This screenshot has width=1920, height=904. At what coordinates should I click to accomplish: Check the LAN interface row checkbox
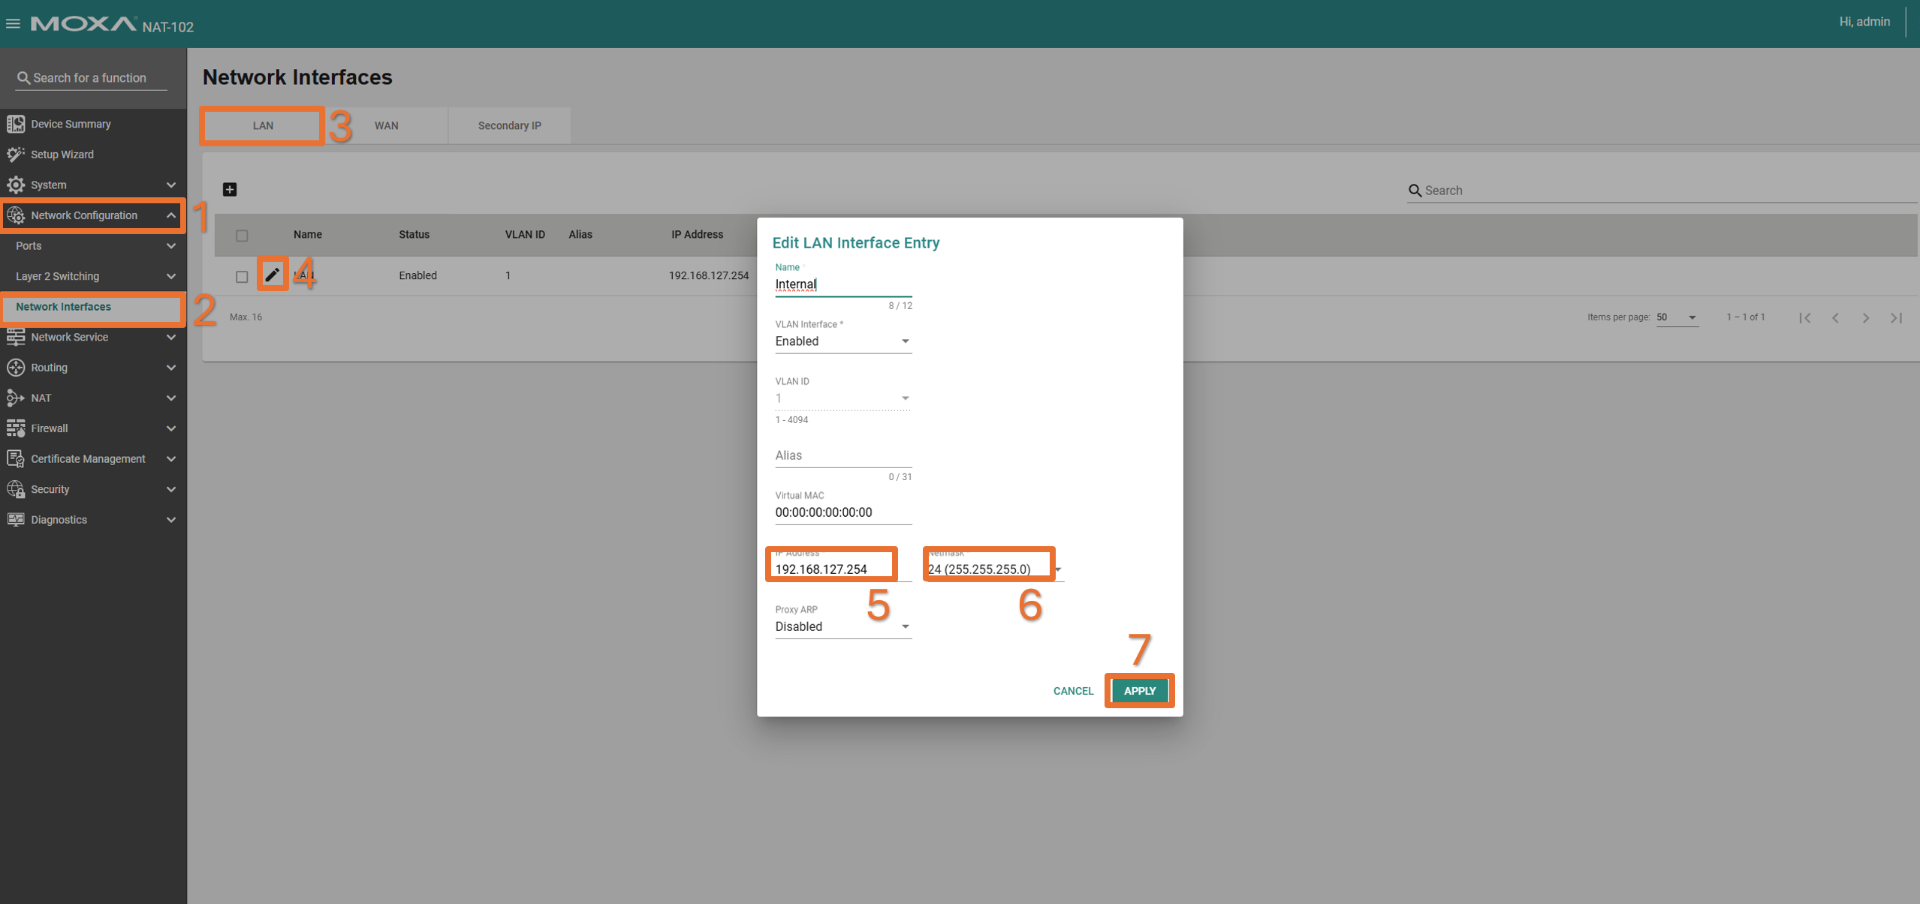click(242, 277)
